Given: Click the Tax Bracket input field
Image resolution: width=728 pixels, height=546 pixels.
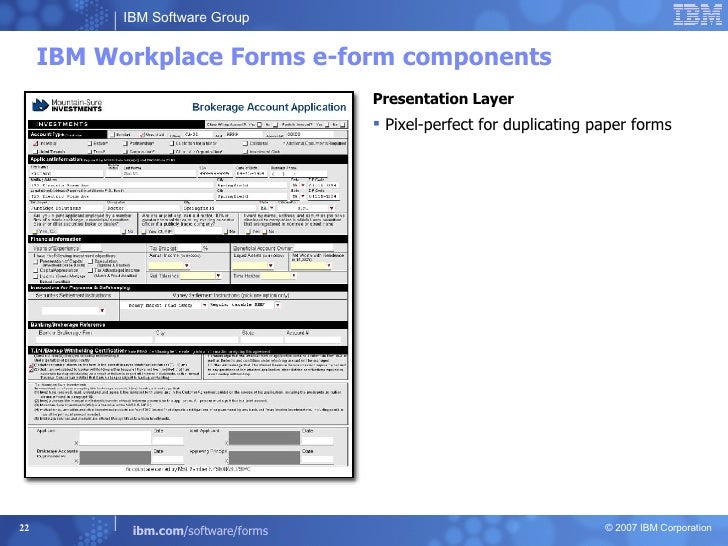Looking at the screenshot, I should pos(190,248).
